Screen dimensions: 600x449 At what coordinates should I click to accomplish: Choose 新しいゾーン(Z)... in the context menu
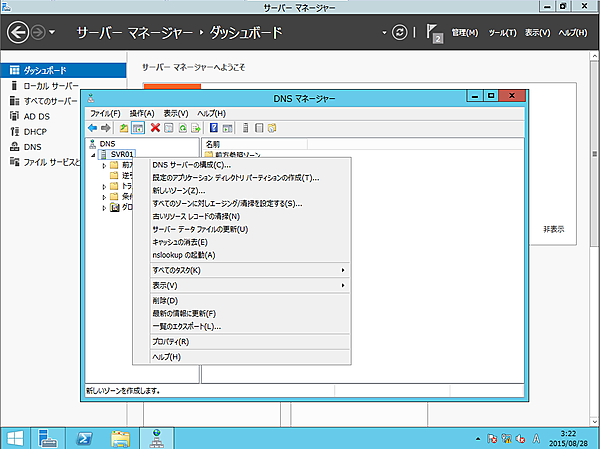click(250, 191)
